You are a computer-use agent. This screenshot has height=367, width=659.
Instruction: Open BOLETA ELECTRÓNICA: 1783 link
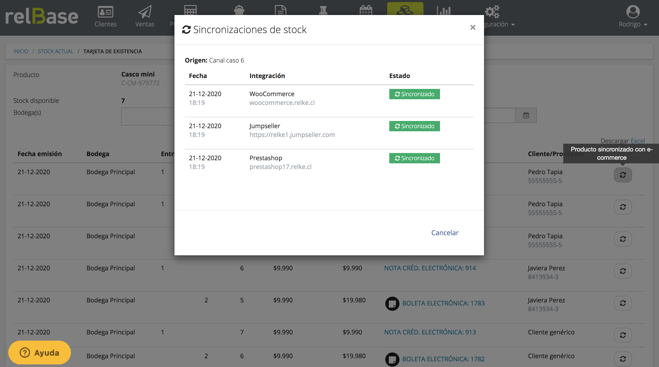pos(443,304)
